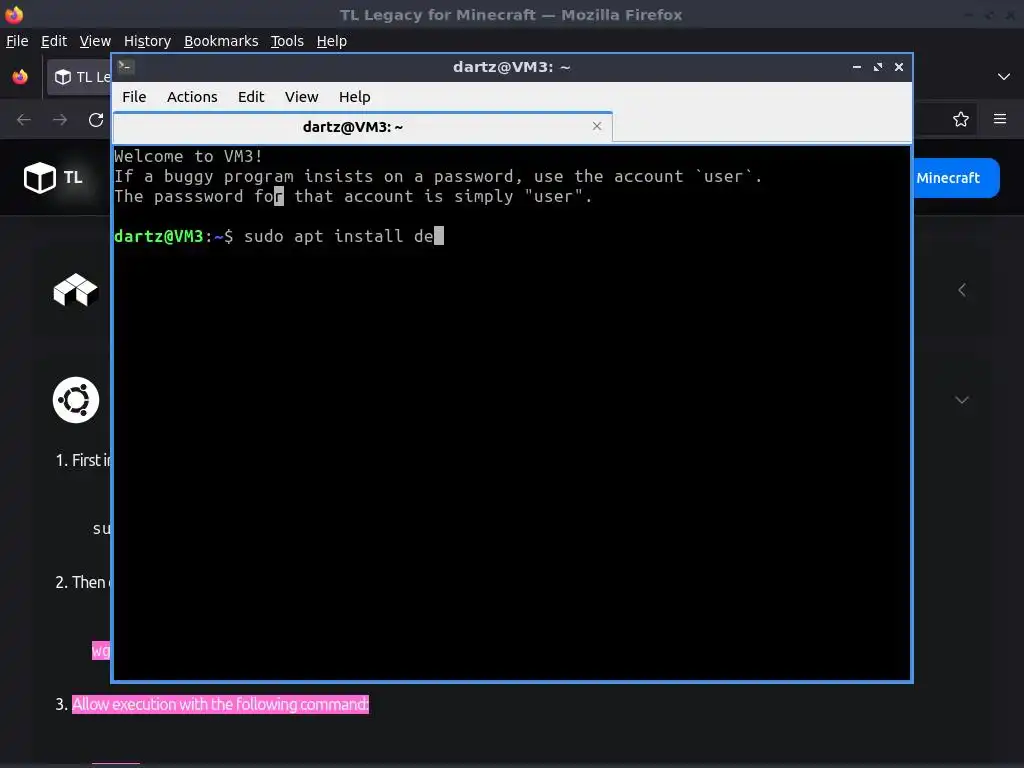Click 'Allow execution with the following command' text

coord(220,704)
